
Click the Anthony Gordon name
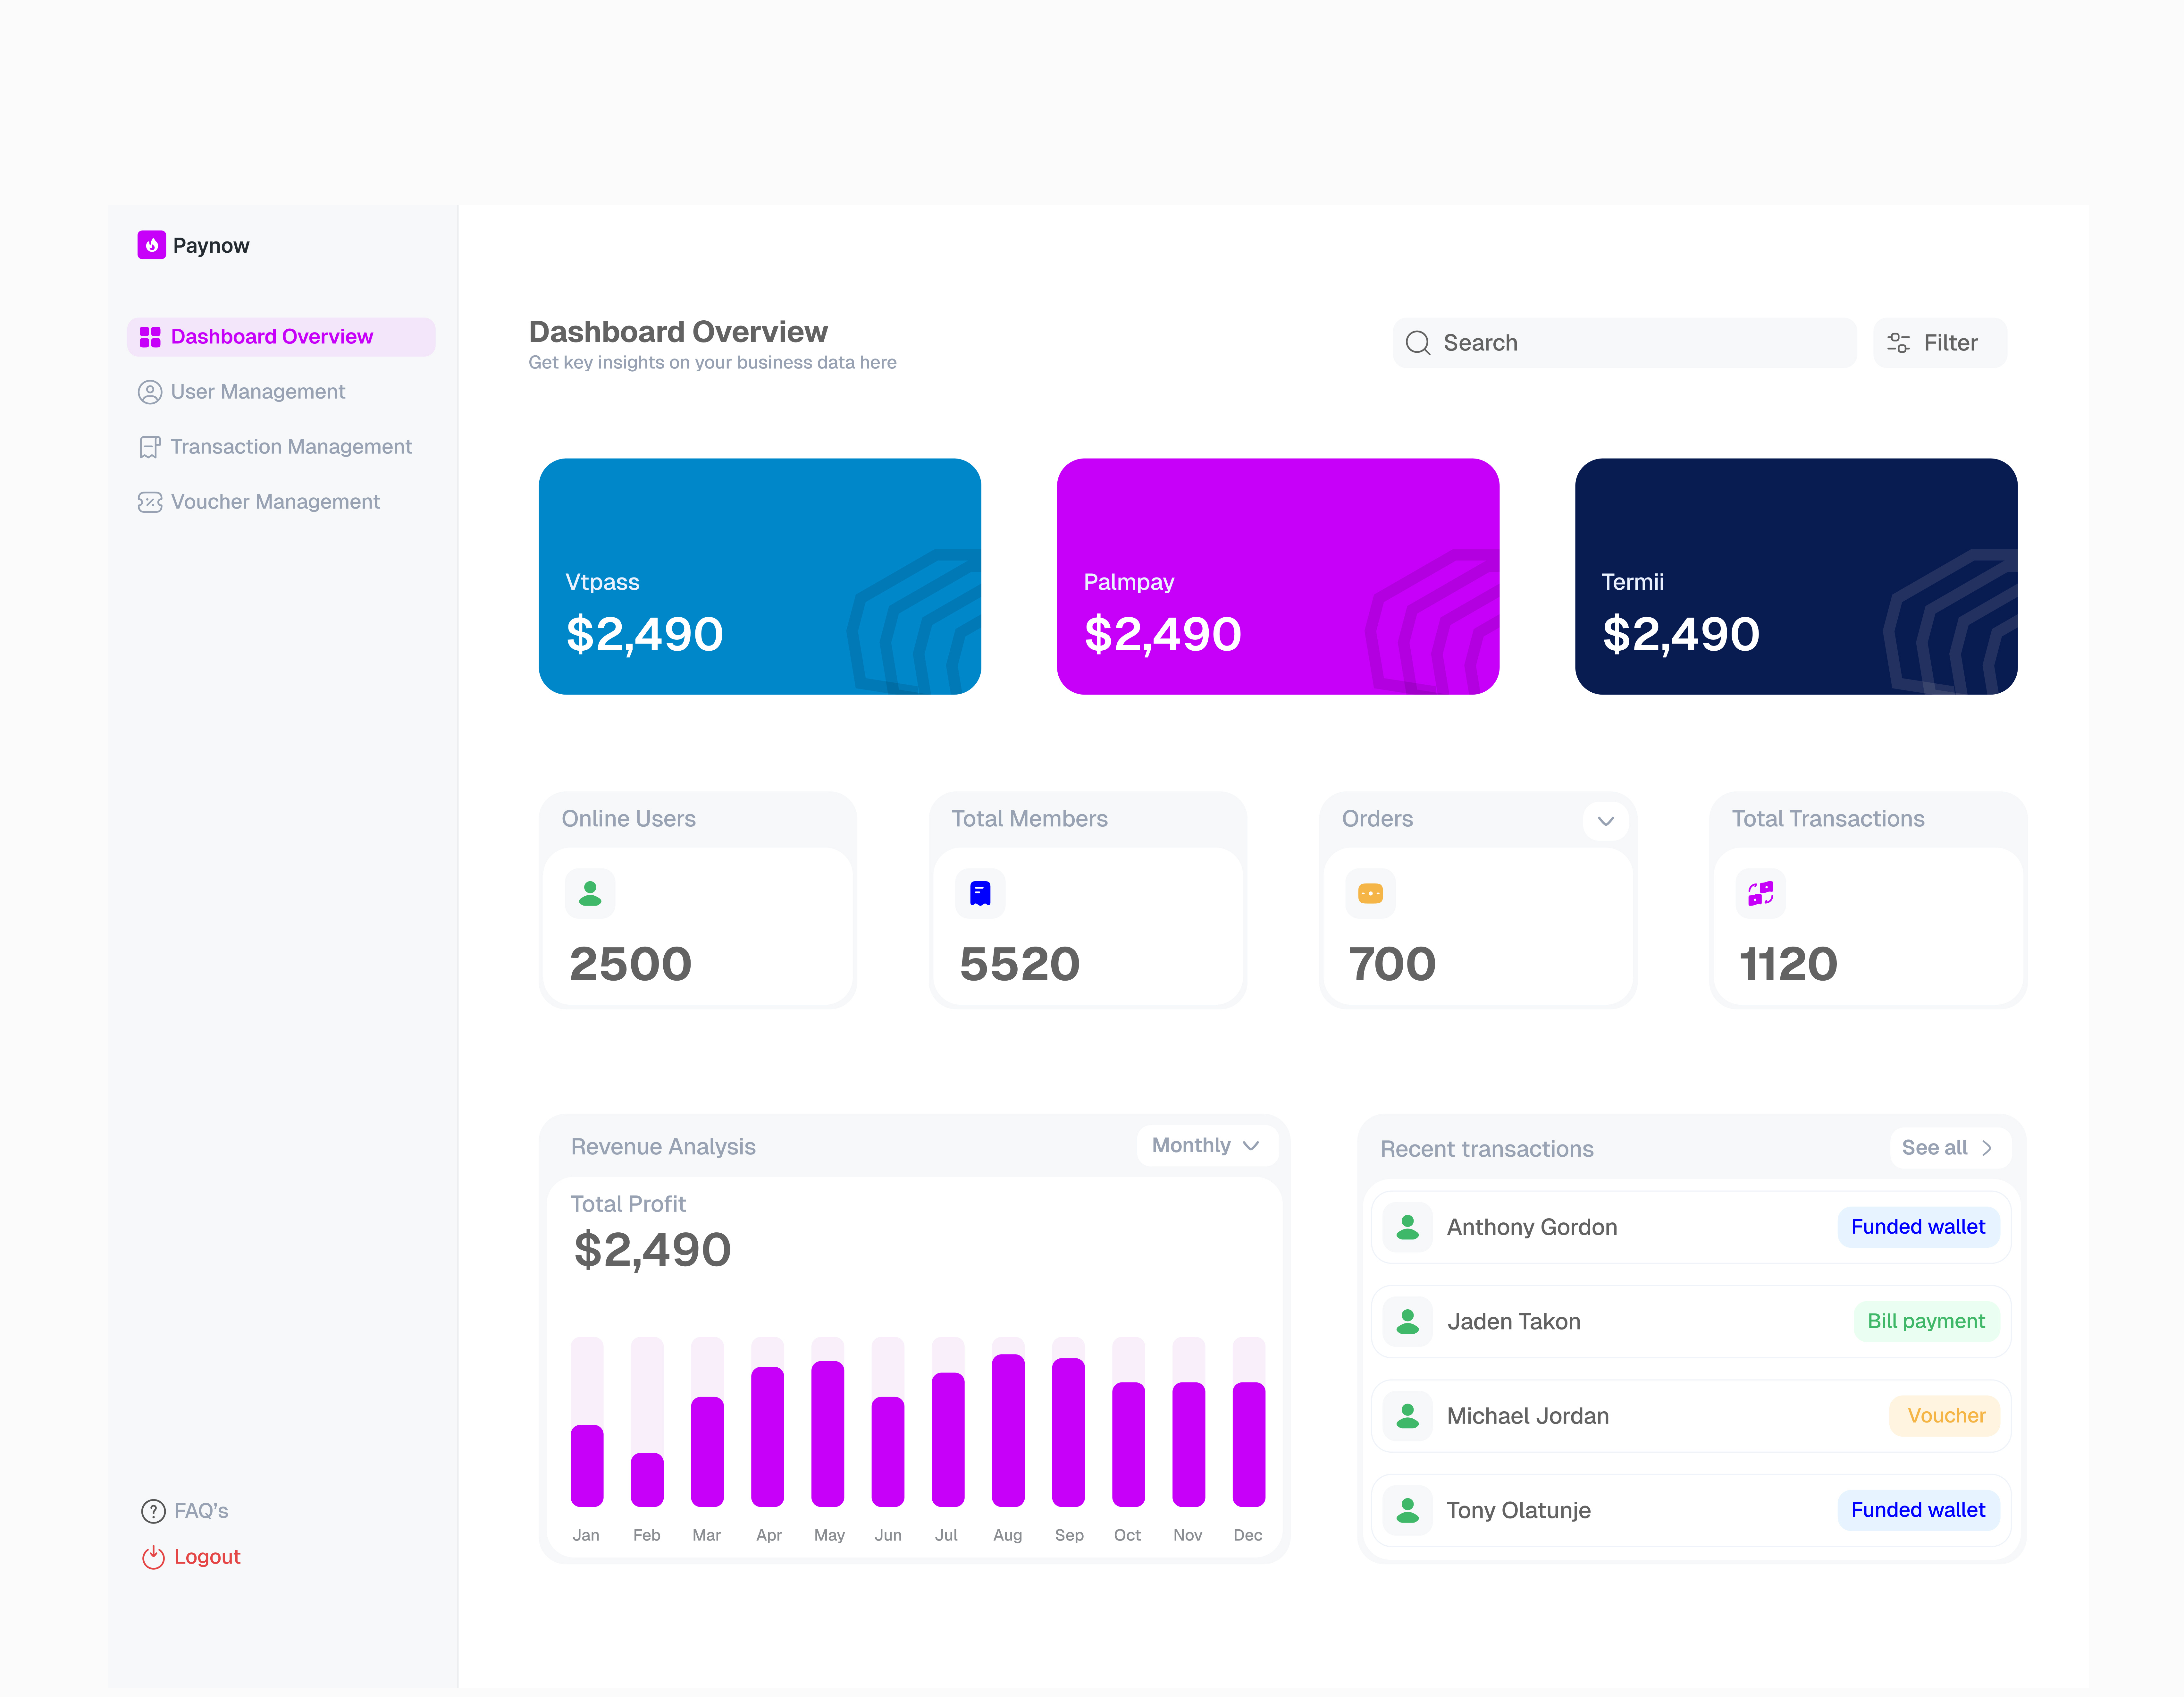(x=1532, y=1227)
